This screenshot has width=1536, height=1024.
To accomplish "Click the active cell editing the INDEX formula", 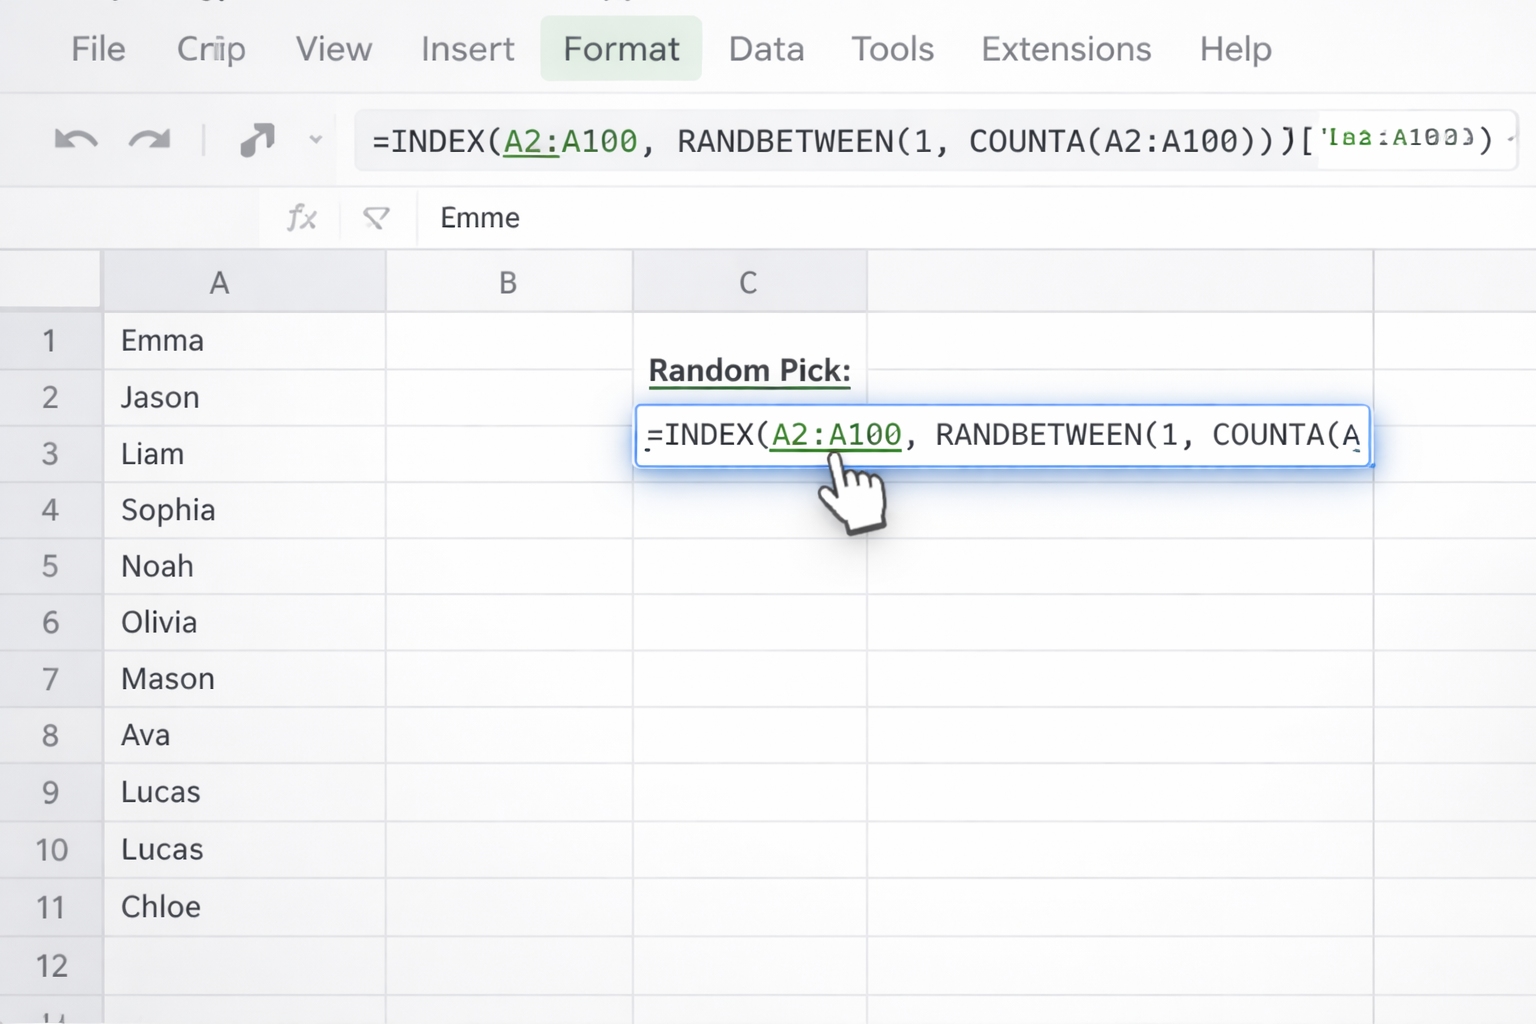I will (x=1003, y=435).
